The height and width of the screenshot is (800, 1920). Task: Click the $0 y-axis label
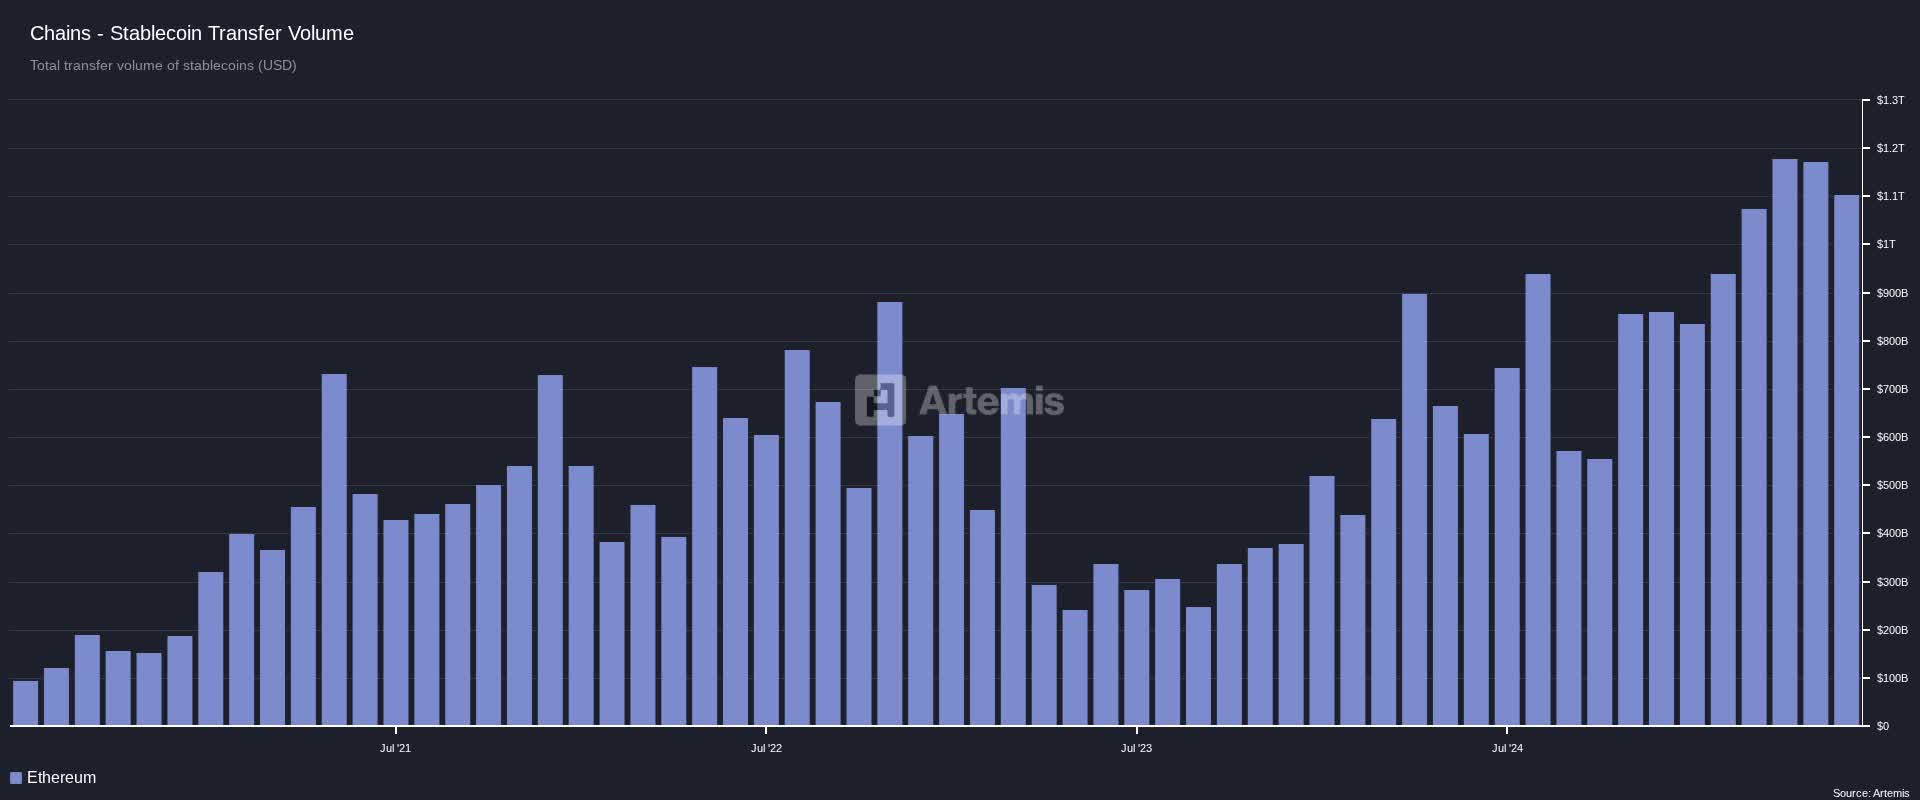(1883, 726)
